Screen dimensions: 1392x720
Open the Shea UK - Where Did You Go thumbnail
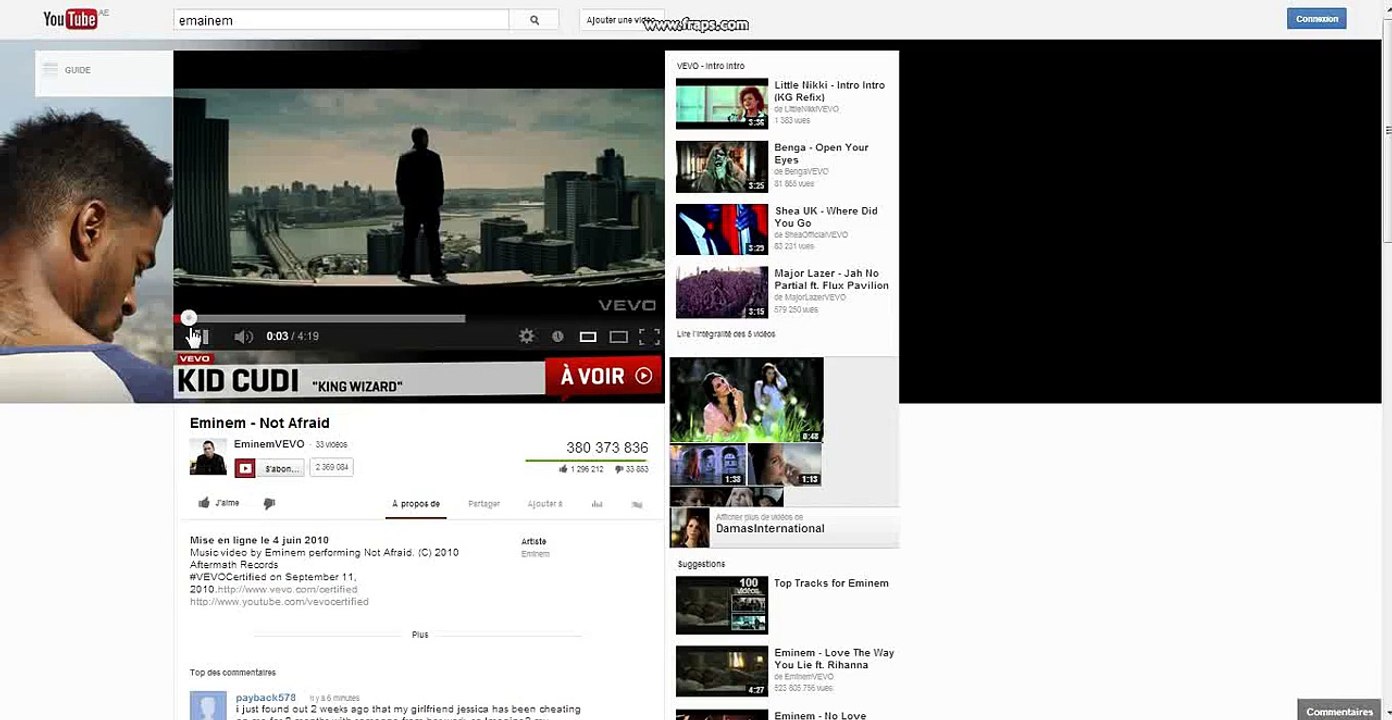click(x=722, y=230)
